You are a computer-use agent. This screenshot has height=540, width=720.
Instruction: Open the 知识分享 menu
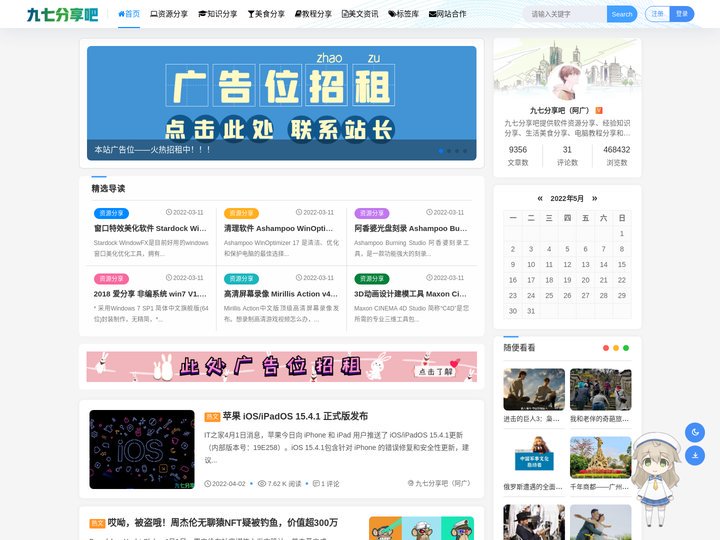pos(218,14)
